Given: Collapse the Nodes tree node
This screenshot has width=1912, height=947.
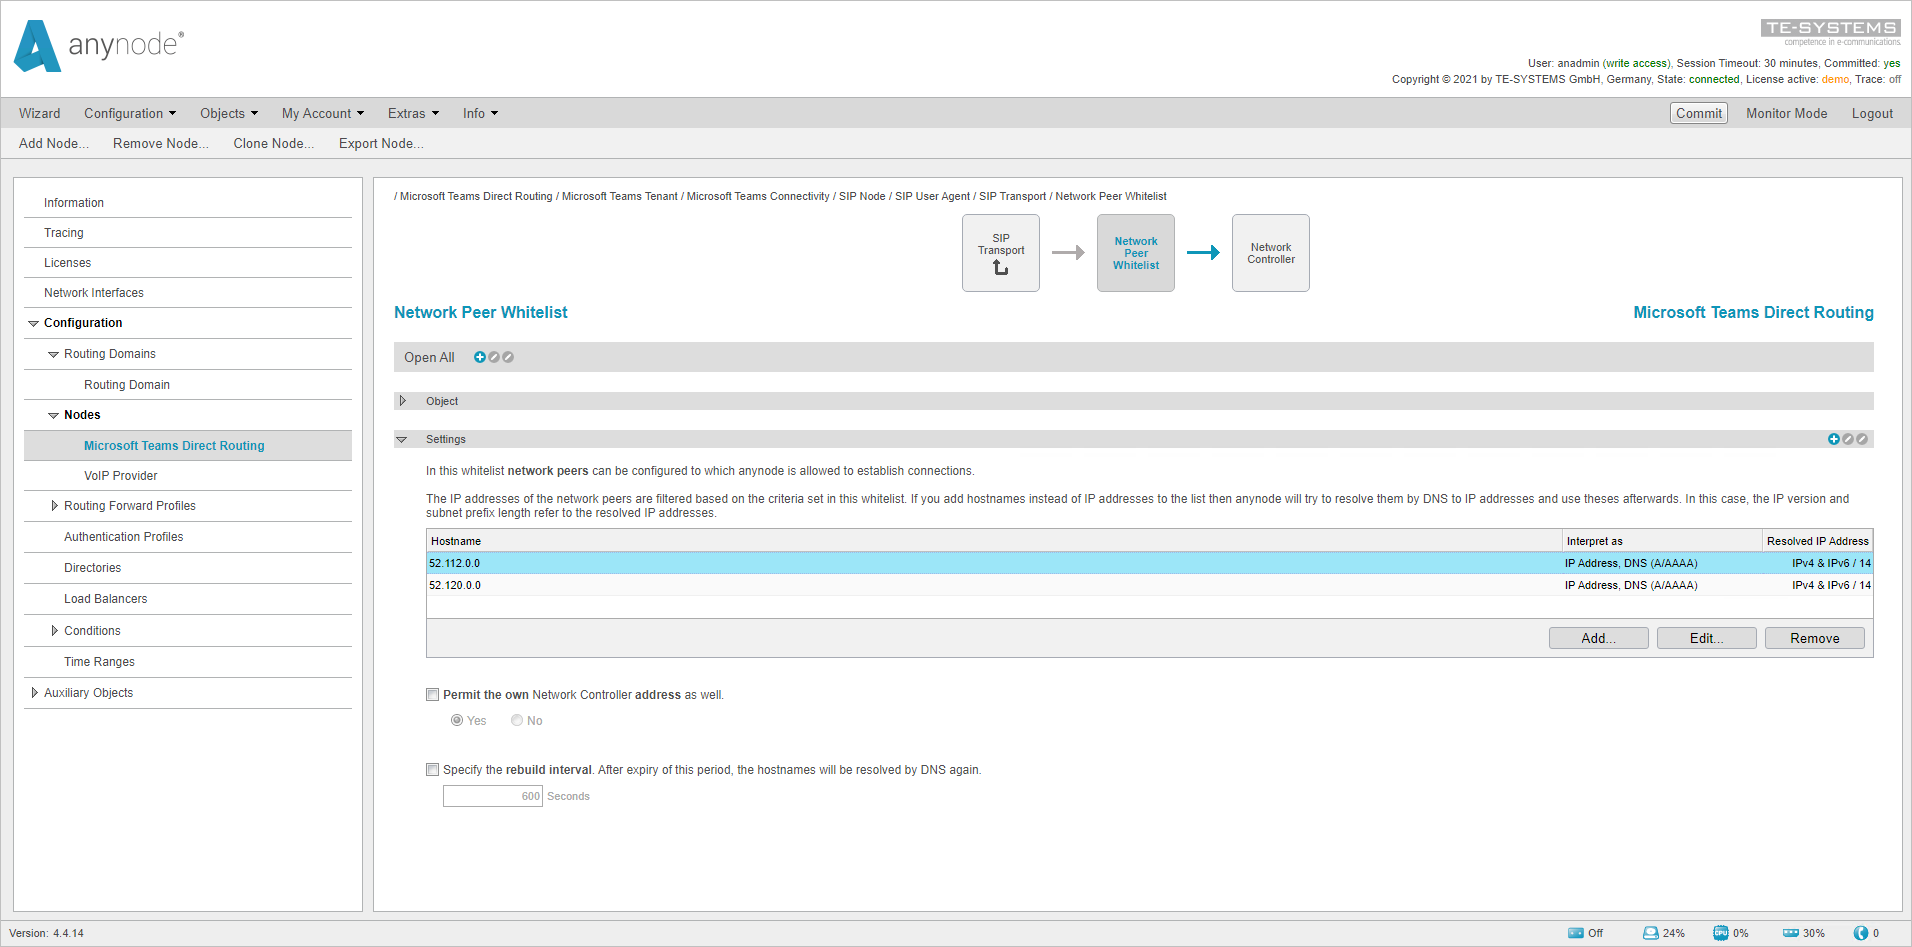Looking at the screenshot, I should tap(54, 415).
